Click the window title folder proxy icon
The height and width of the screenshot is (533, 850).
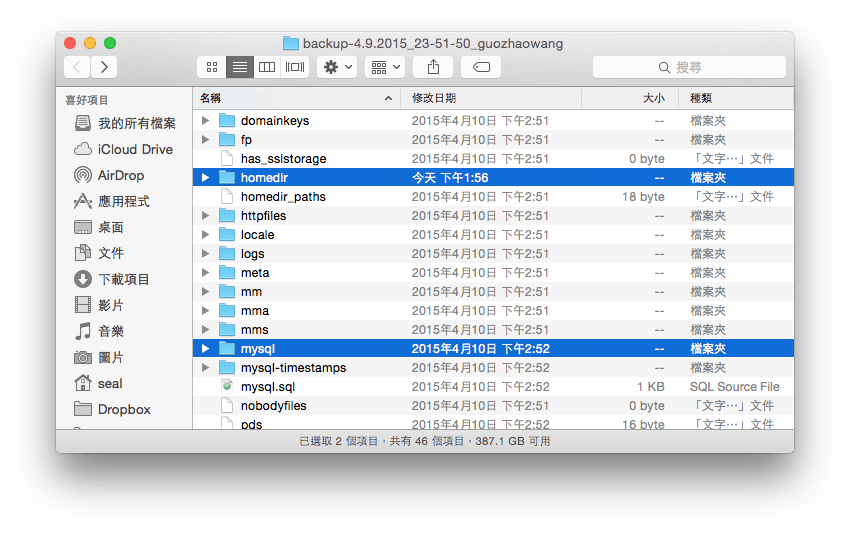pyautogui.click(x=291, y=43)
